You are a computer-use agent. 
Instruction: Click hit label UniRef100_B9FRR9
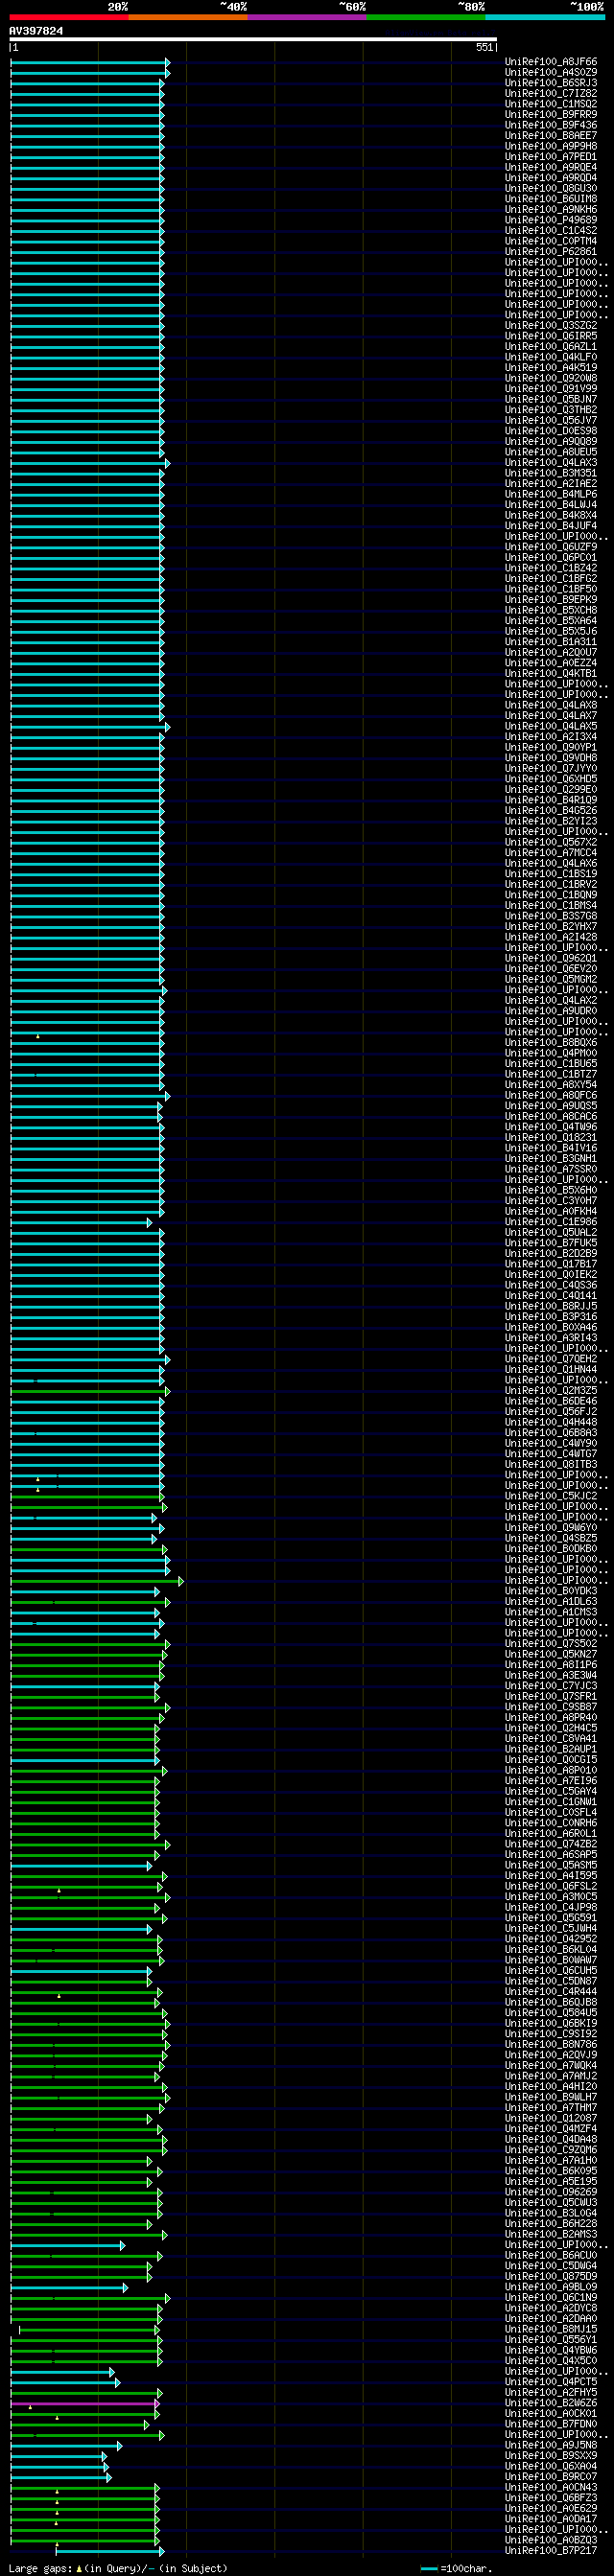pyautogui.click(x=551, y=114)
